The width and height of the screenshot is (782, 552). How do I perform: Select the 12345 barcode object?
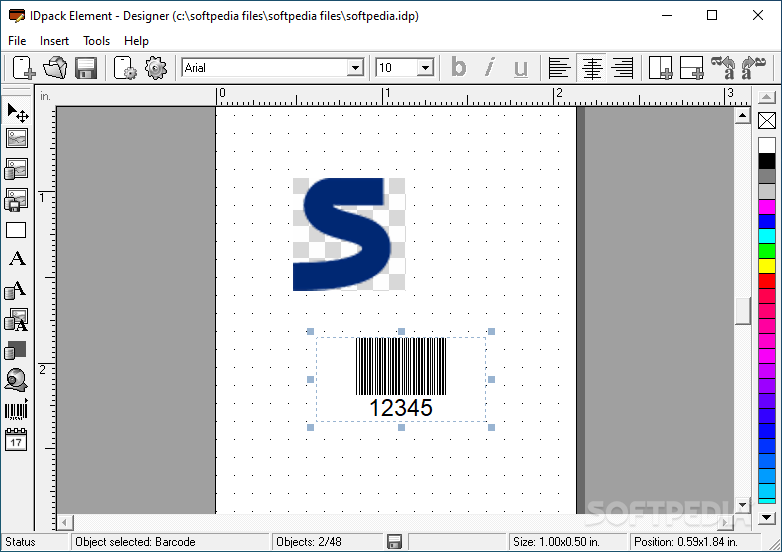point(401,379)
